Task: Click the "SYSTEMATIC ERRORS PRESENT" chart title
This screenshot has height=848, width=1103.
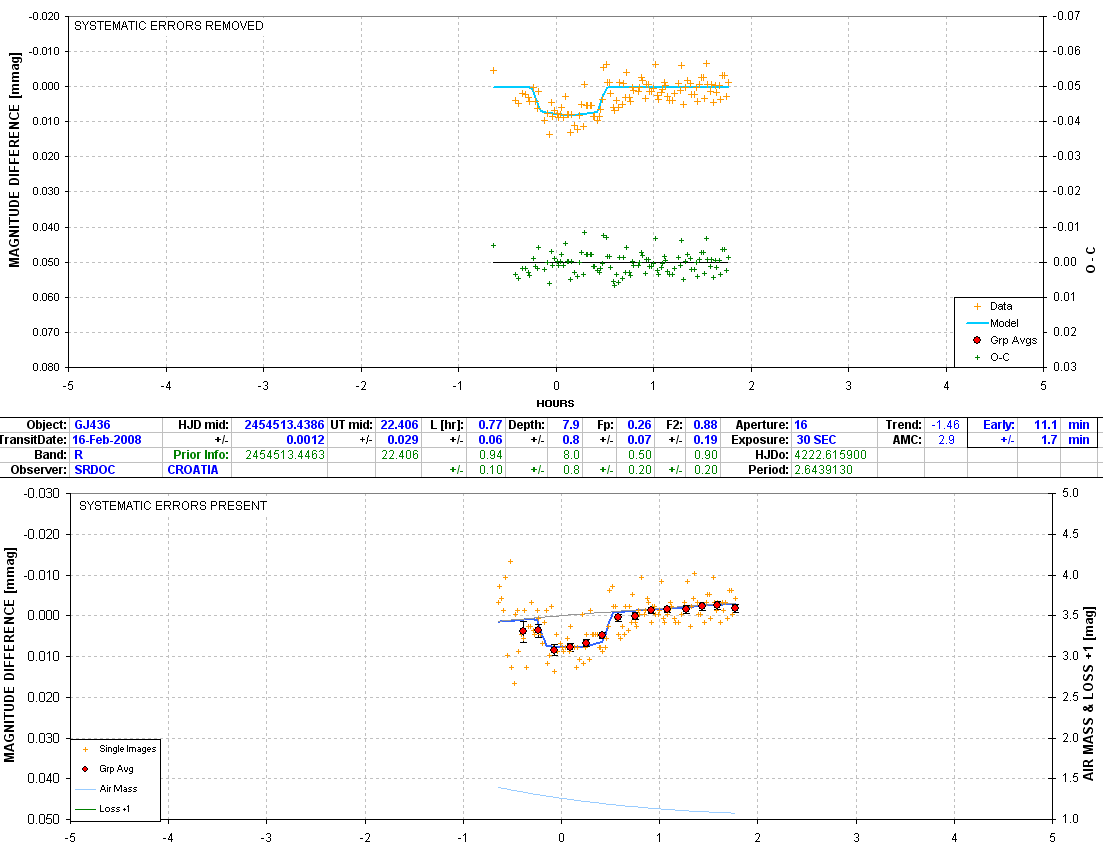Action: [173, 506]
